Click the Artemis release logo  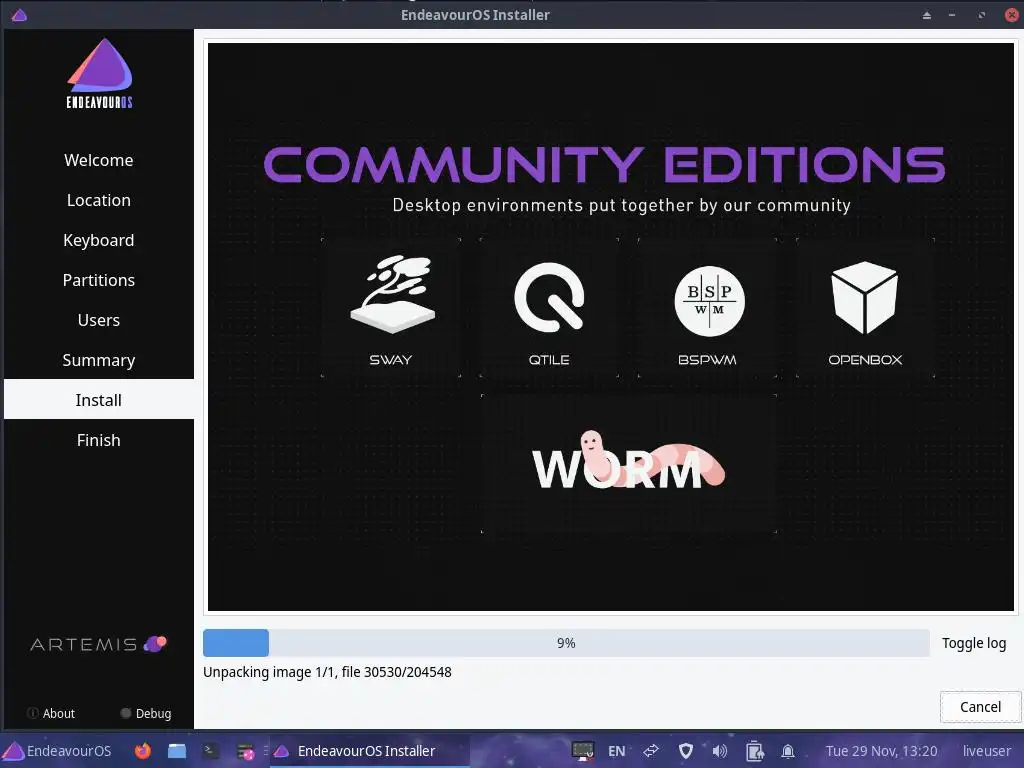99,645
